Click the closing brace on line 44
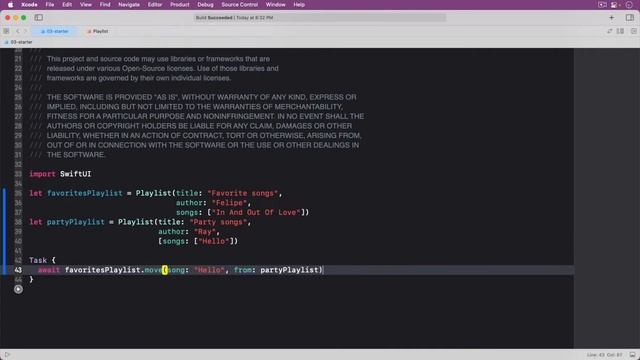The image size is (640, 360). point(31,280)
